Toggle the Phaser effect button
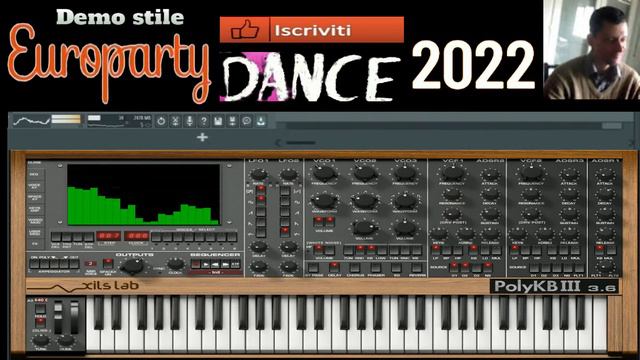The width and height of the screenshot is (640, 360). click(x=376, y=267)
